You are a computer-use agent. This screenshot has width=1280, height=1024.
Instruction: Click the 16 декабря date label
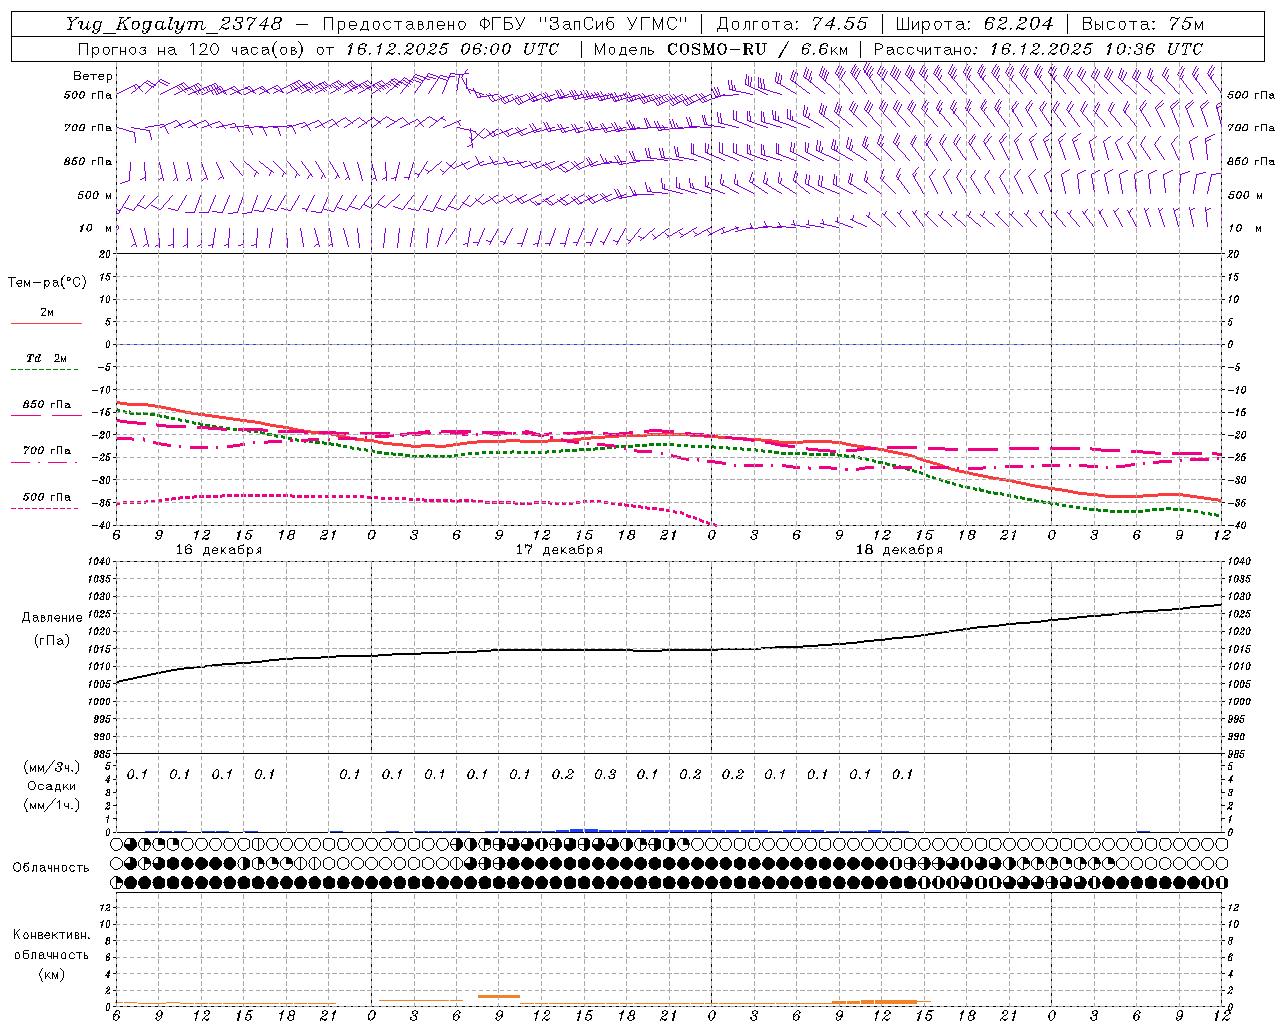219,550
